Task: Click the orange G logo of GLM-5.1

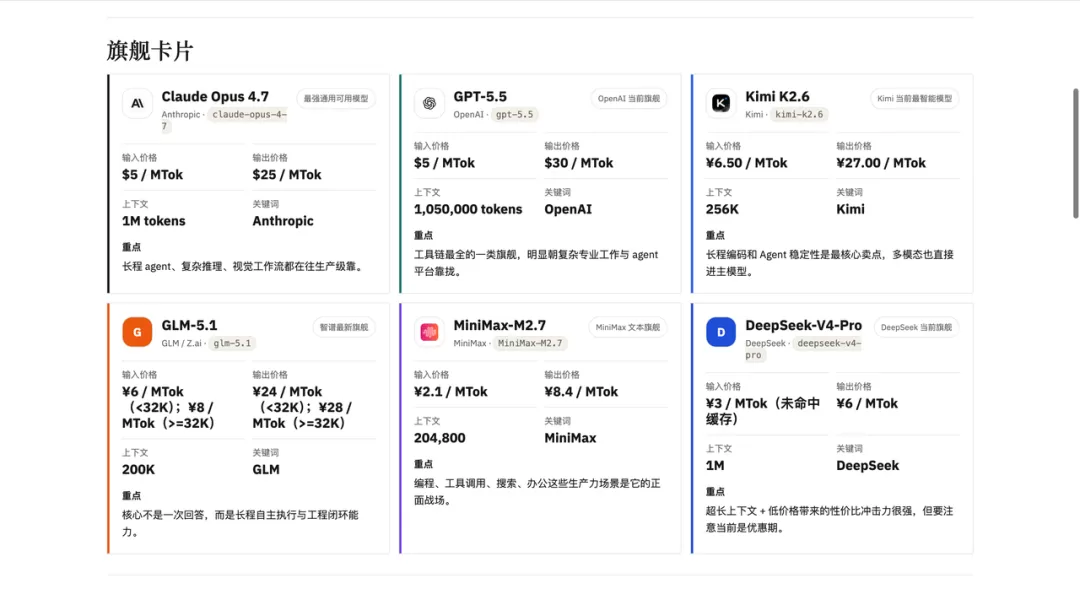Action: click(x=137, y=332)
